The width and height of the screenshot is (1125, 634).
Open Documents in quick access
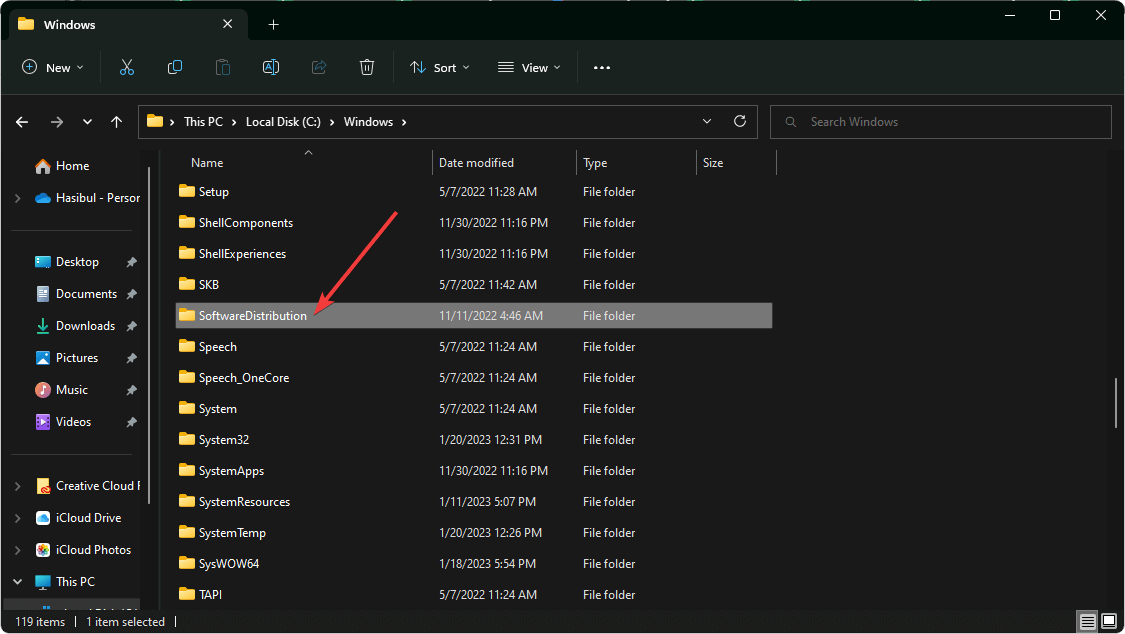click(x=86, y=294)
